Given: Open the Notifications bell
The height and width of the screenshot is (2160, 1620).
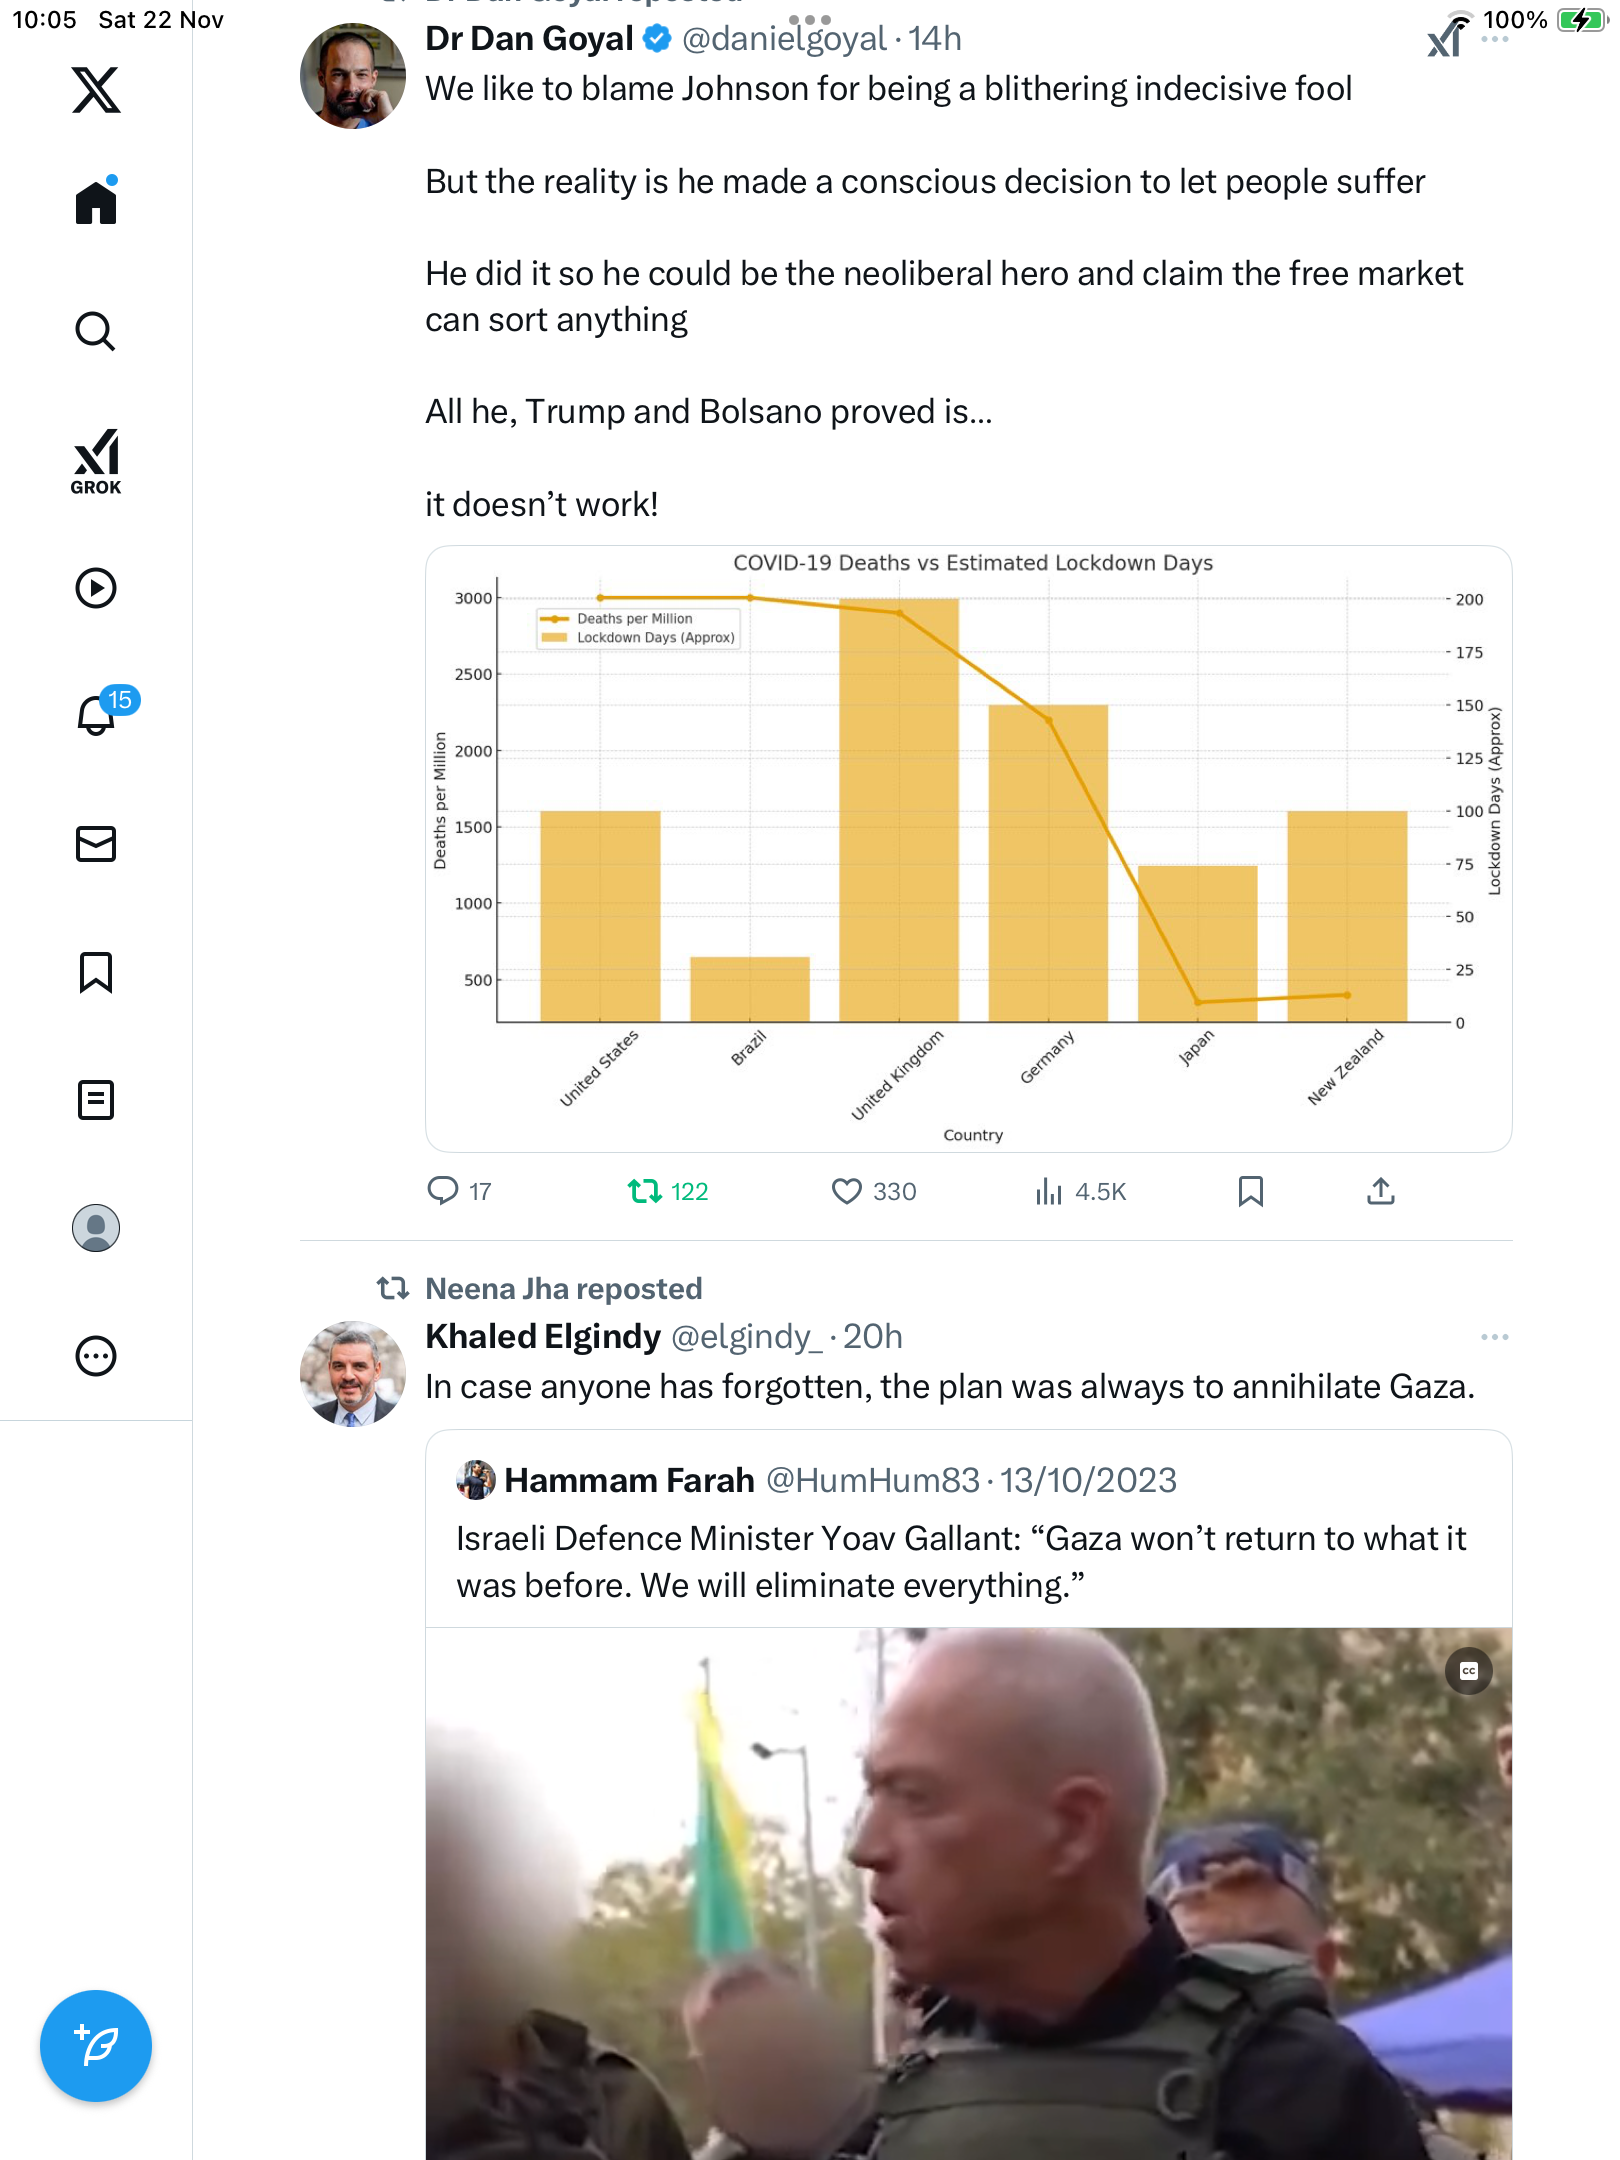Looking at the screenshot, I should [x=96, y=715].
